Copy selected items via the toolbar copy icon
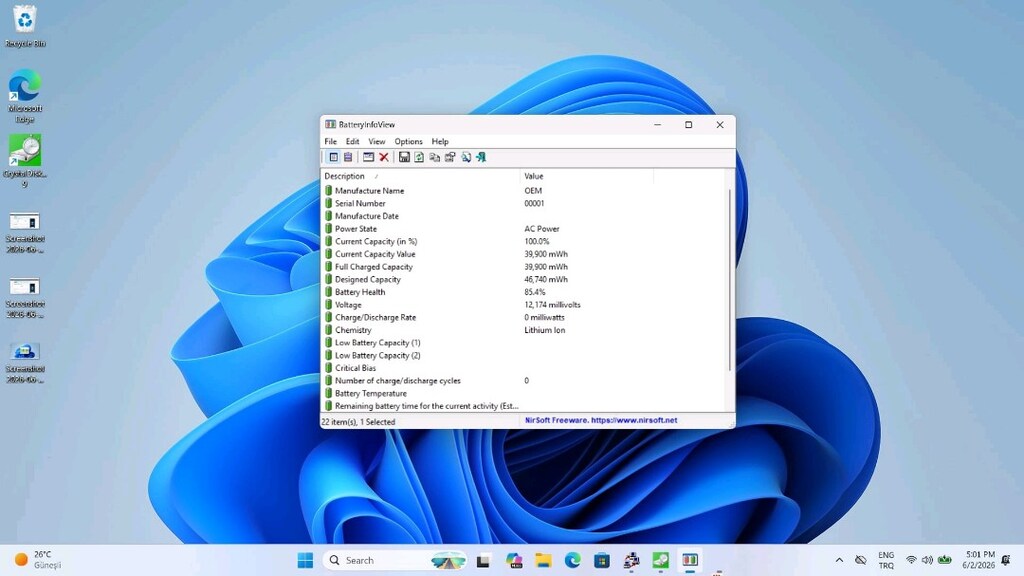Viewport: 1024px width, 576px height. point(434,157)
